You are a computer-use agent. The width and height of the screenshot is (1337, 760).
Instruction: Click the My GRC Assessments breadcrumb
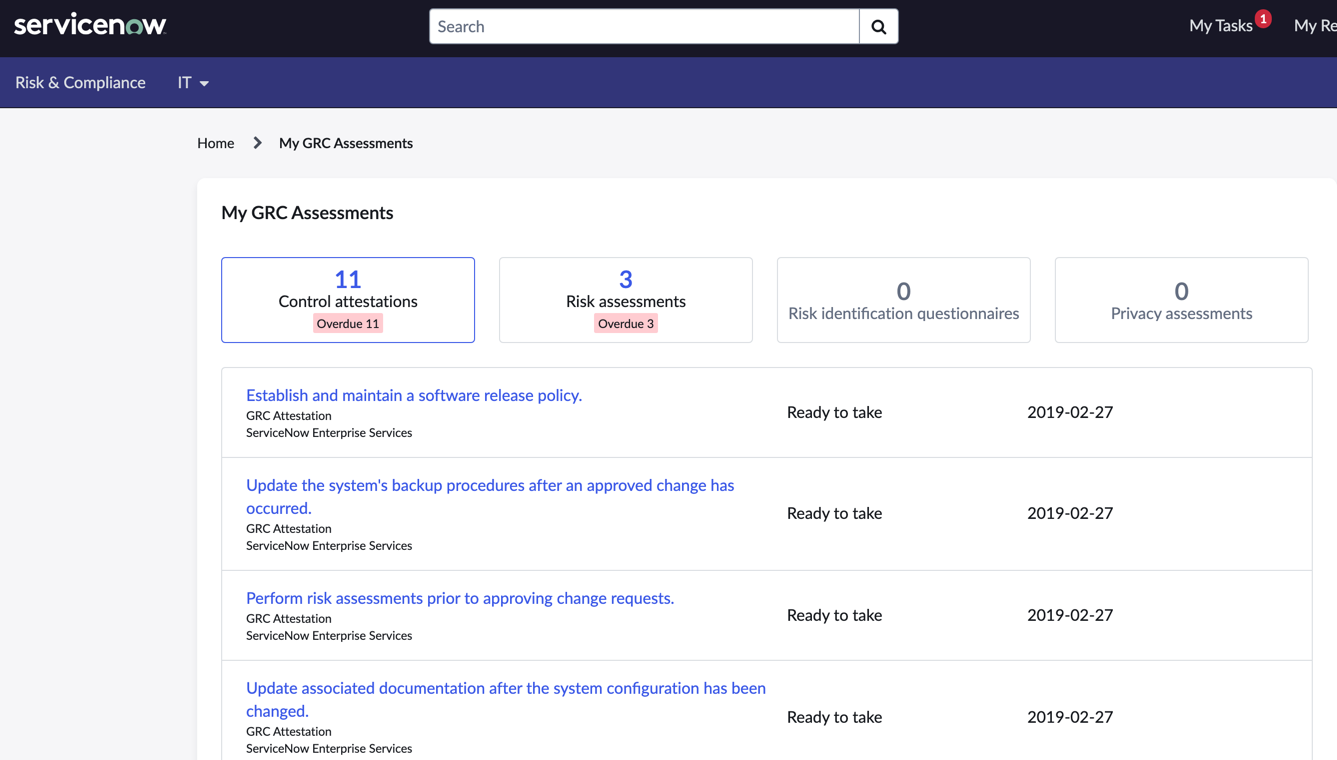346,143
